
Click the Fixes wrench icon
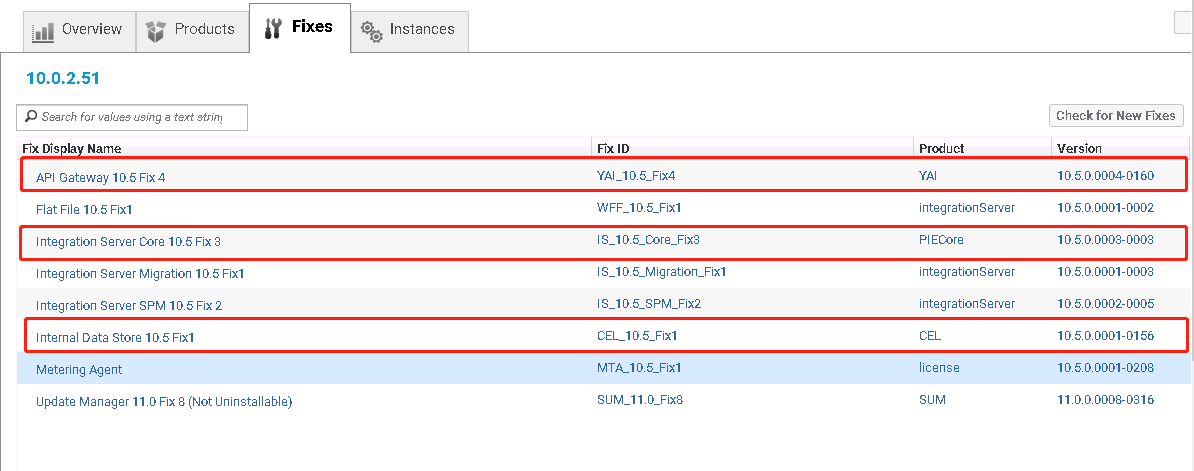[x=273, y=28]
